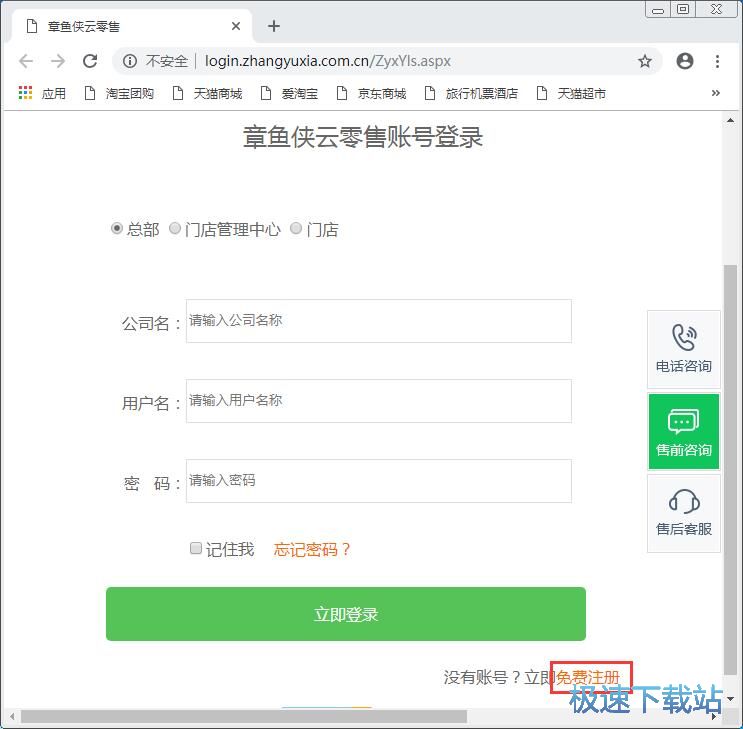Screen dimensions: 743x729
Task: Open 售后客服 headset panel
Action: click(x=684, y=513)
